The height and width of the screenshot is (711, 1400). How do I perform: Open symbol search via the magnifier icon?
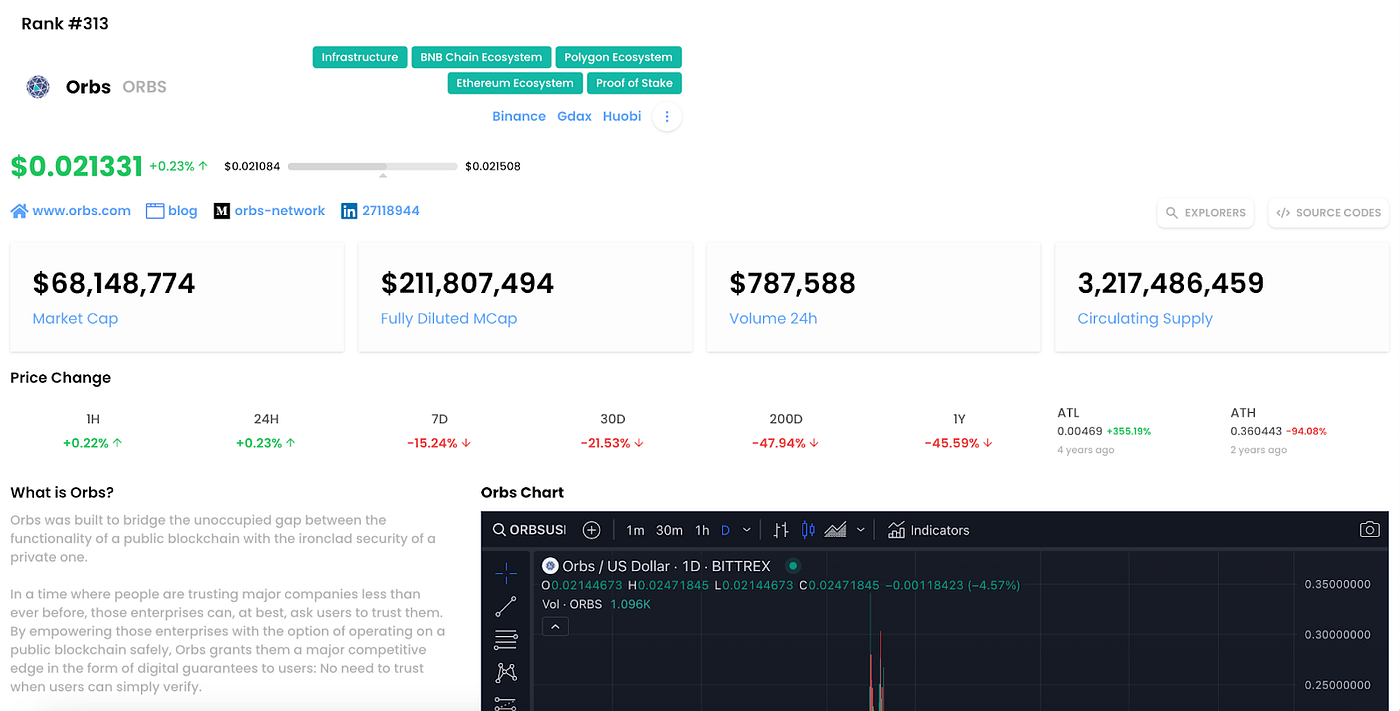point(498,529)
